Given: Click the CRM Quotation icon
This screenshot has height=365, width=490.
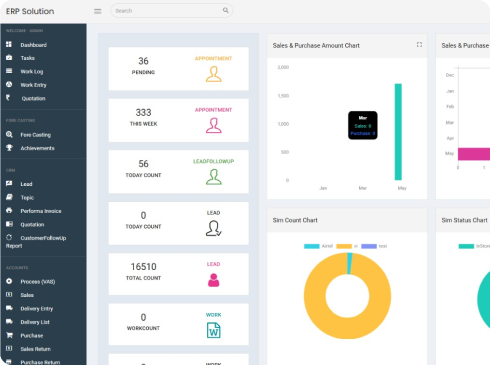Looking at the screenshot, I should tap(9, 224).
